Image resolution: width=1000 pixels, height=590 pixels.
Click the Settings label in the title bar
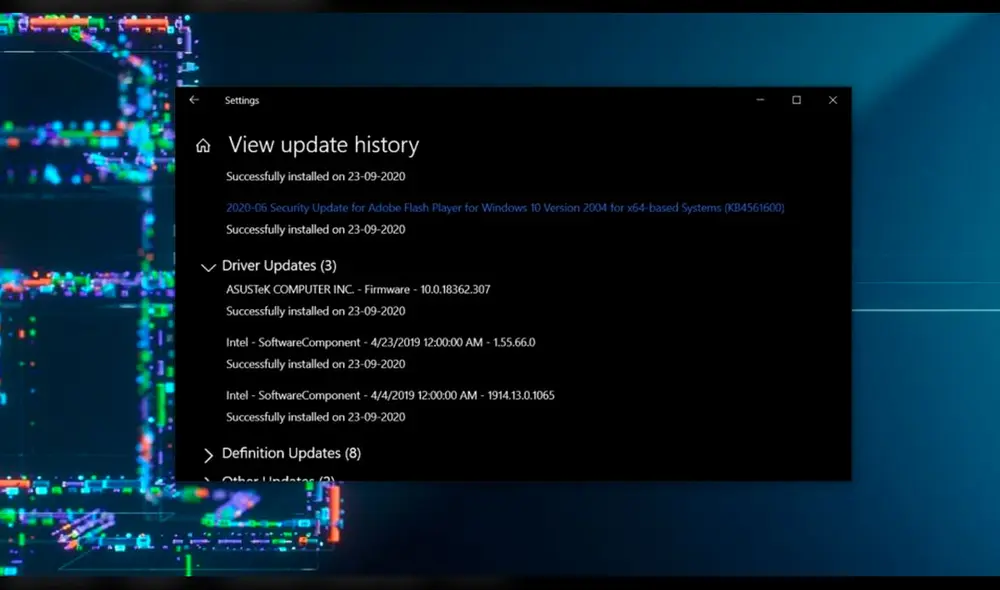pos(243,100)
